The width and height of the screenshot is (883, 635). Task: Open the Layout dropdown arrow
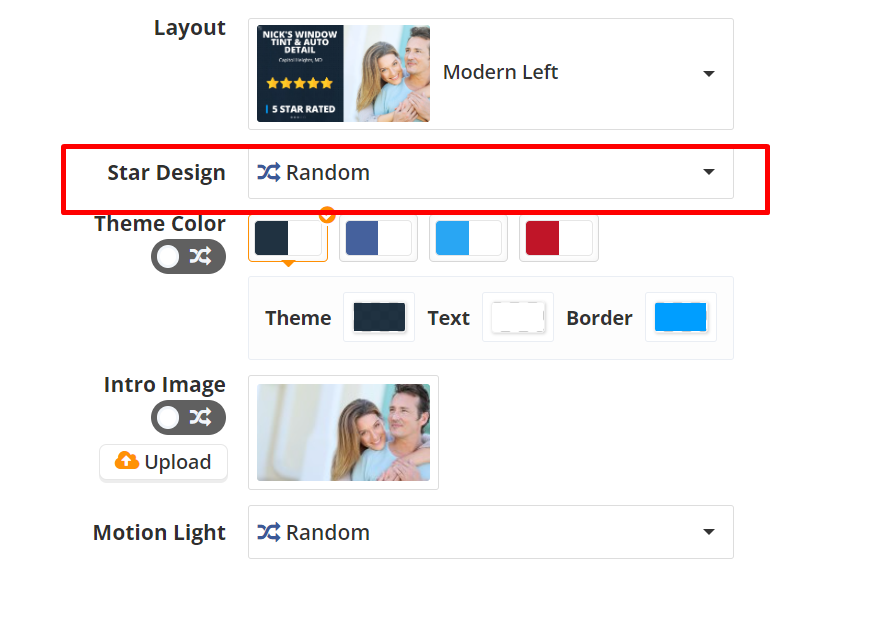tap(708, 74)
